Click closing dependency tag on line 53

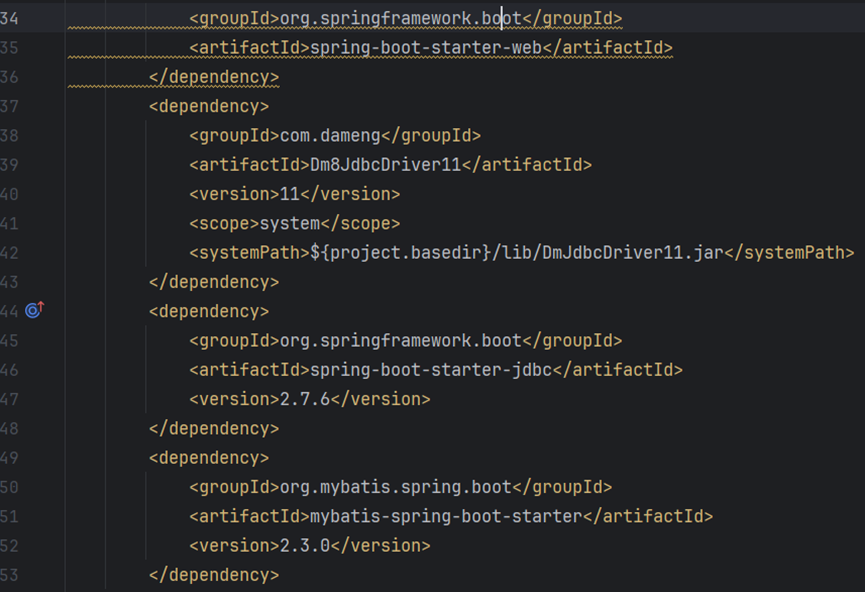214,575
